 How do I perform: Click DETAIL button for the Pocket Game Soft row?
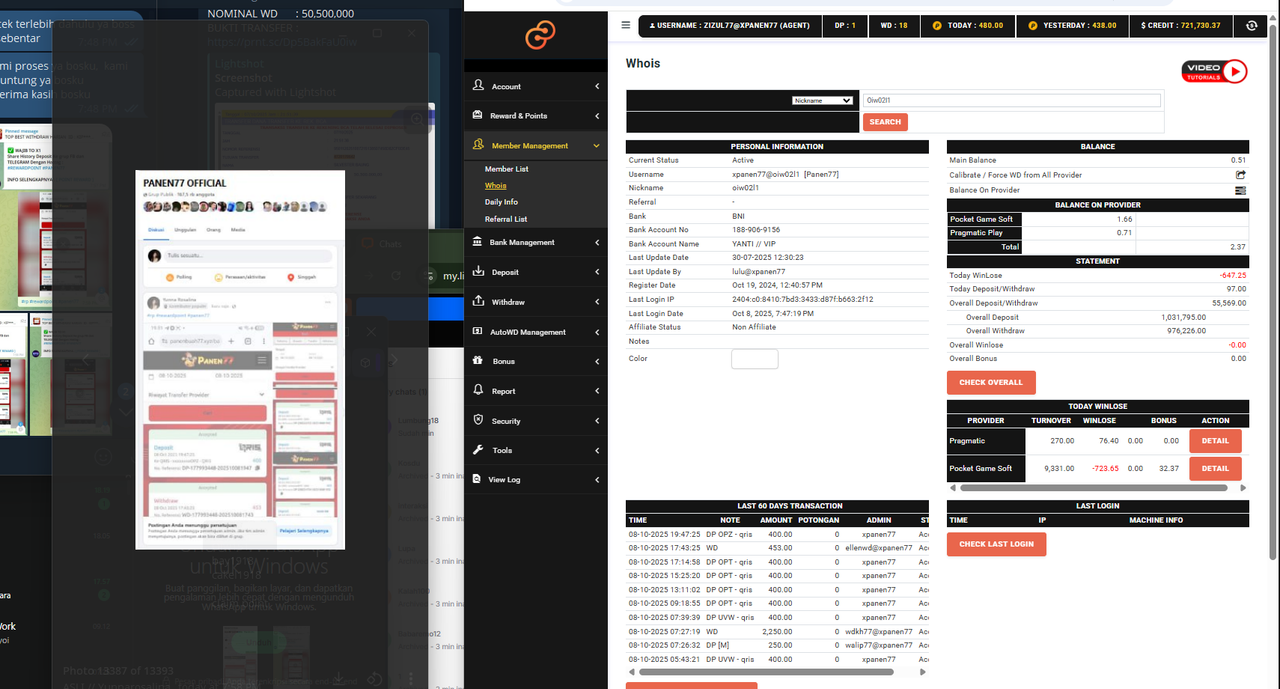coord(1215,468)
